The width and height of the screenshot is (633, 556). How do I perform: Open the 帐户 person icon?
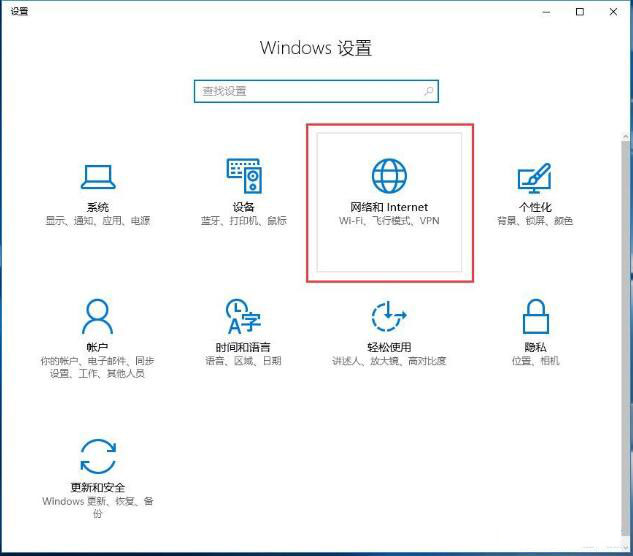coord(97,316)
